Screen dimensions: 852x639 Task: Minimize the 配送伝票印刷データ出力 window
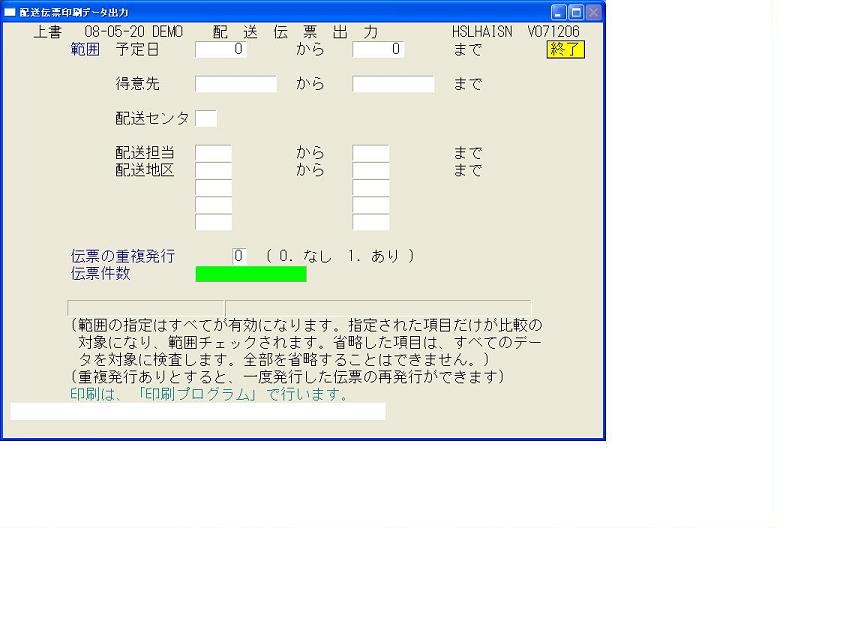tap(558, 12)
